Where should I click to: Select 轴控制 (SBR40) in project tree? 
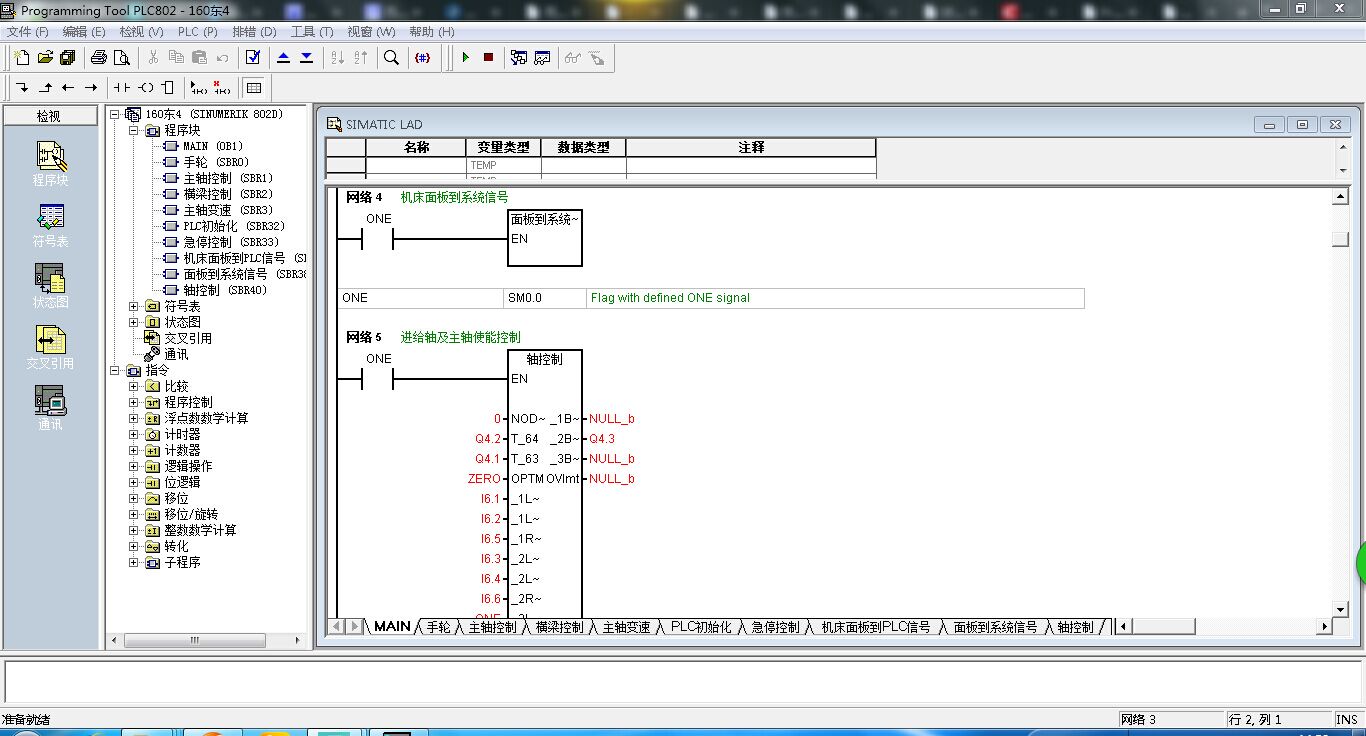224,290
